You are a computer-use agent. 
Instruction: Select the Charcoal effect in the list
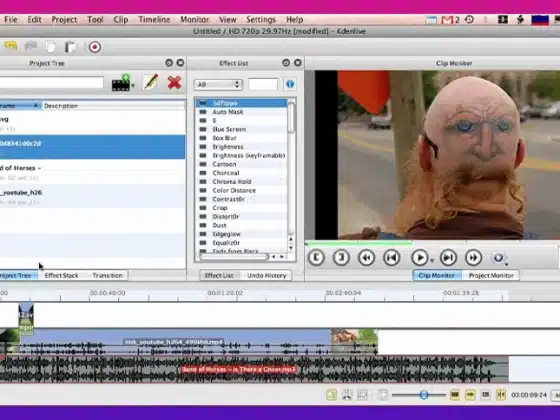pyautogui.click(x=241, y=173)
